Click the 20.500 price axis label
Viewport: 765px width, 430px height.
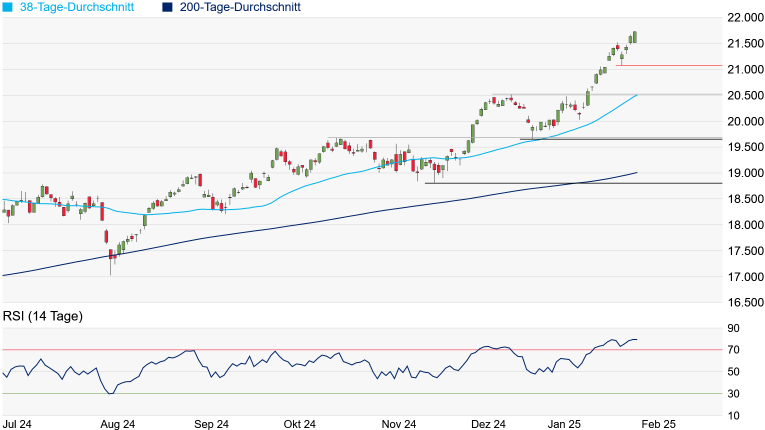(744, 95)
